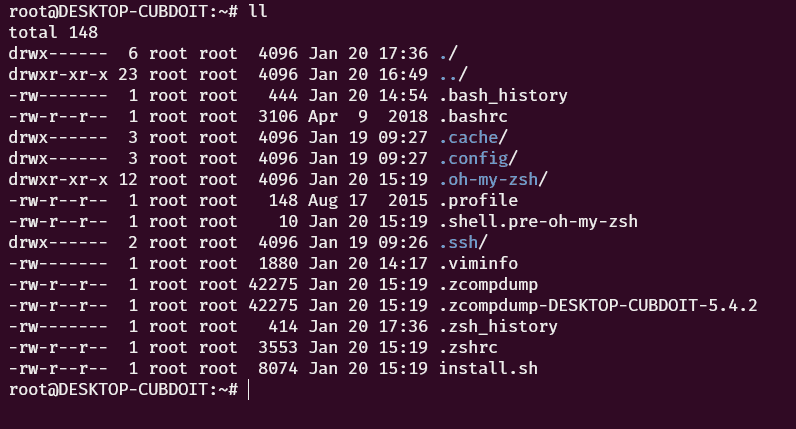Click the typed ll command text
The width and height of the screenshot is (796, 429).
pyautogui.click(x=258, y=11)
